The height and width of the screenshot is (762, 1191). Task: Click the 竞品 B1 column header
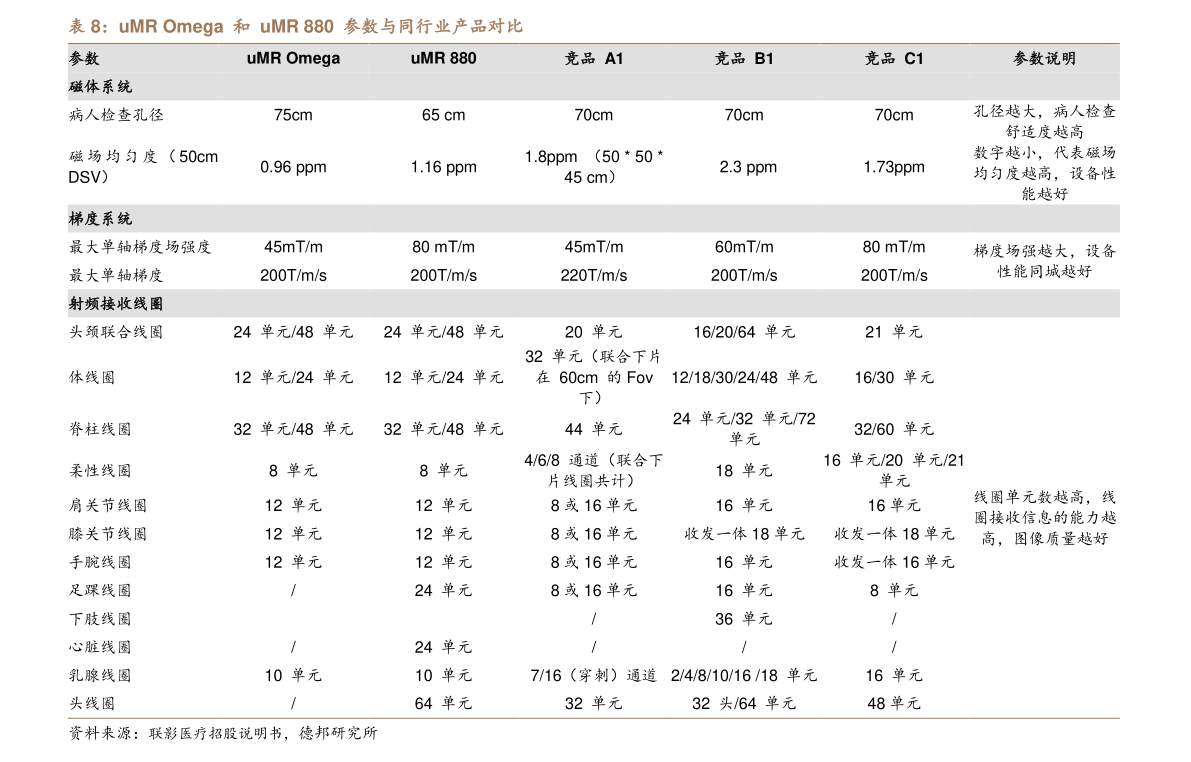coord(740,58)
